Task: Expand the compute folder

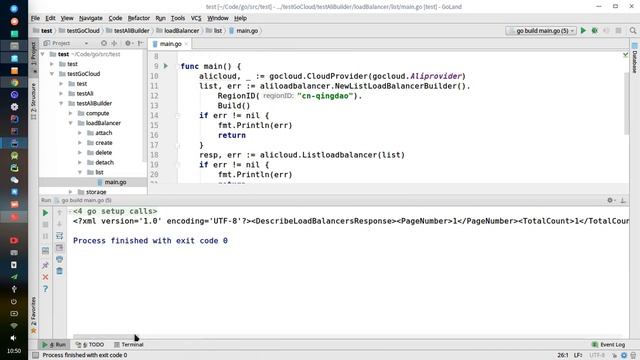Action: coord(70,113)
